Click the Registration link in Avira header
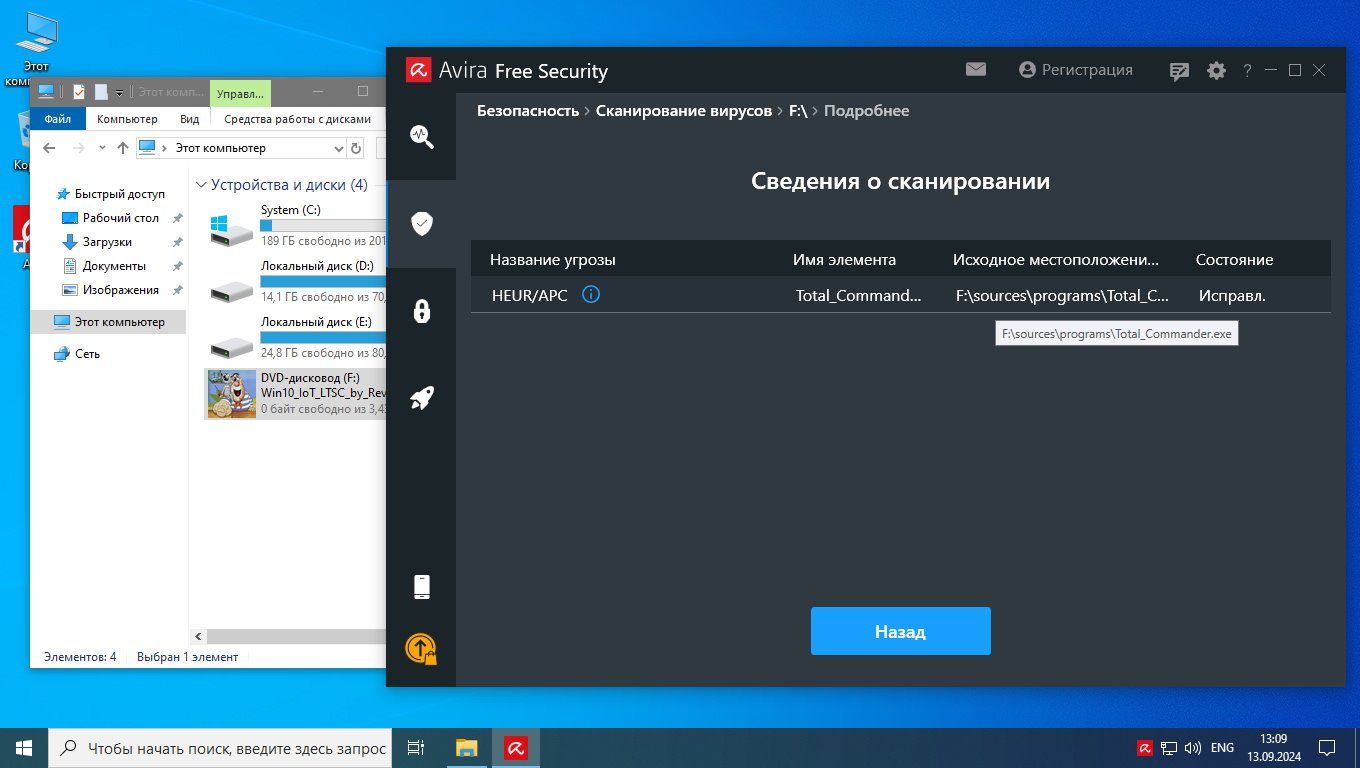Image resolution: width=1360 pixels, height=768 pixels. (1076, 70)
